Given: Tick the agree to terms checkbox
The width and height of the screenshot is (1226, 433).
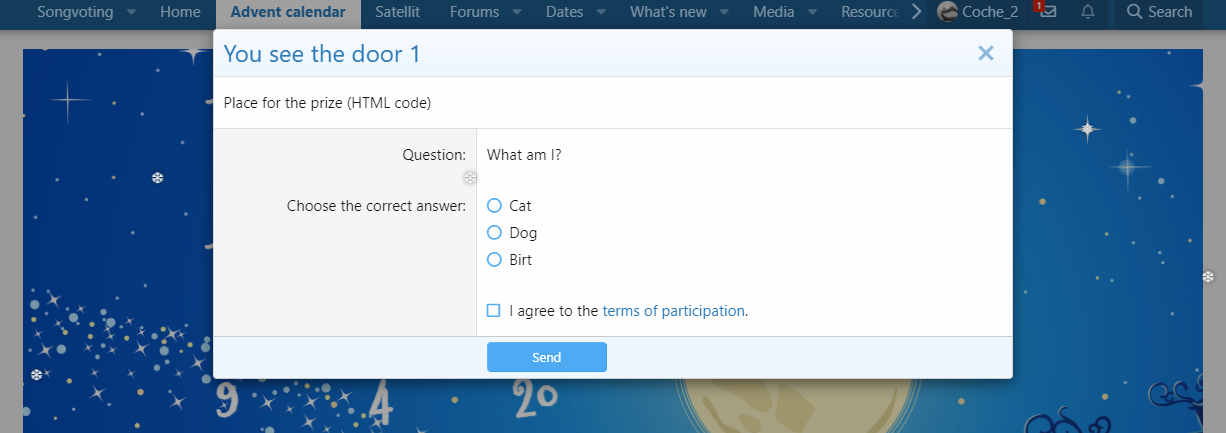Looking at the screenshot, I should [x=494, y=311].
